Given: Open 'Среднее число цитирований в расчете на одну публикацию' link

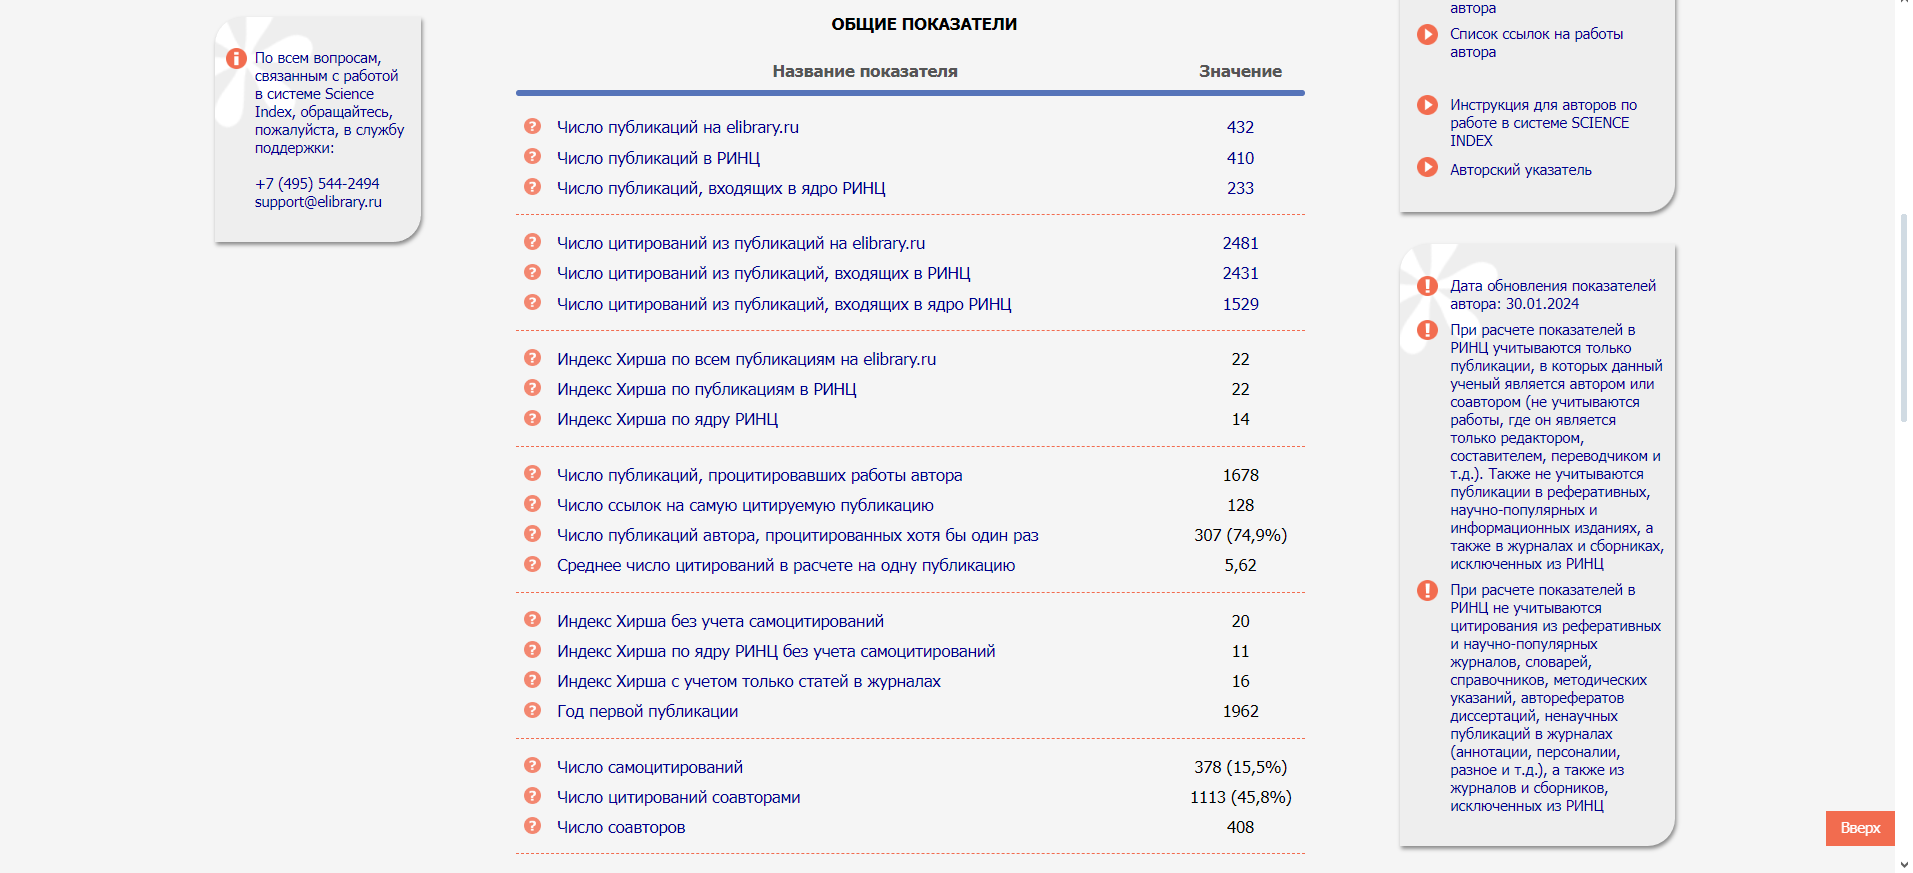Looking at the screenshot, I should tap(786, 565).
